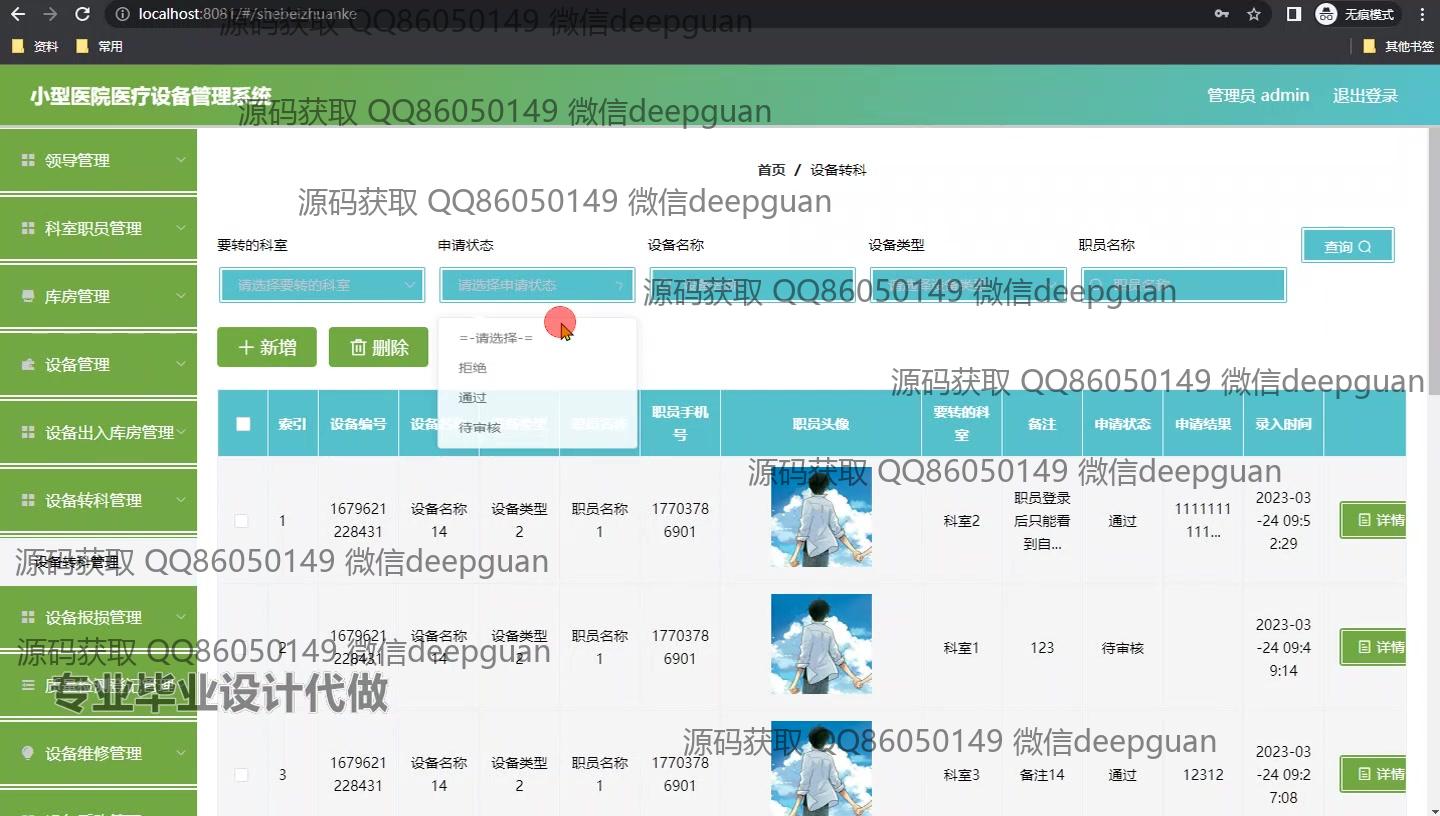Image resolution: width=1440 pixels, height=816 pixels.
Task: Choose 待审核 in status dropdown list
Action: pyautogui.click(x=537, y=428)
